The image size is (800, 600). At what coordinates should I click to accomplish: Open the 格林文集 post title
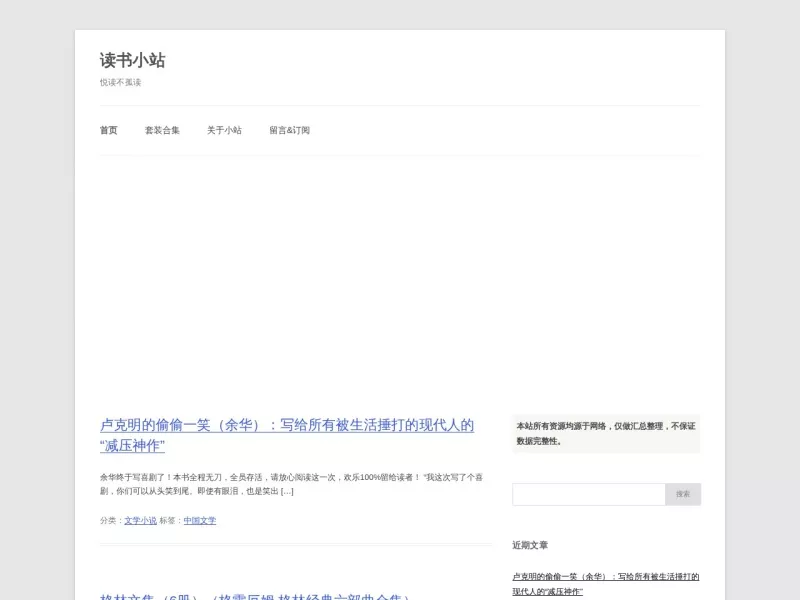point(255,596)
